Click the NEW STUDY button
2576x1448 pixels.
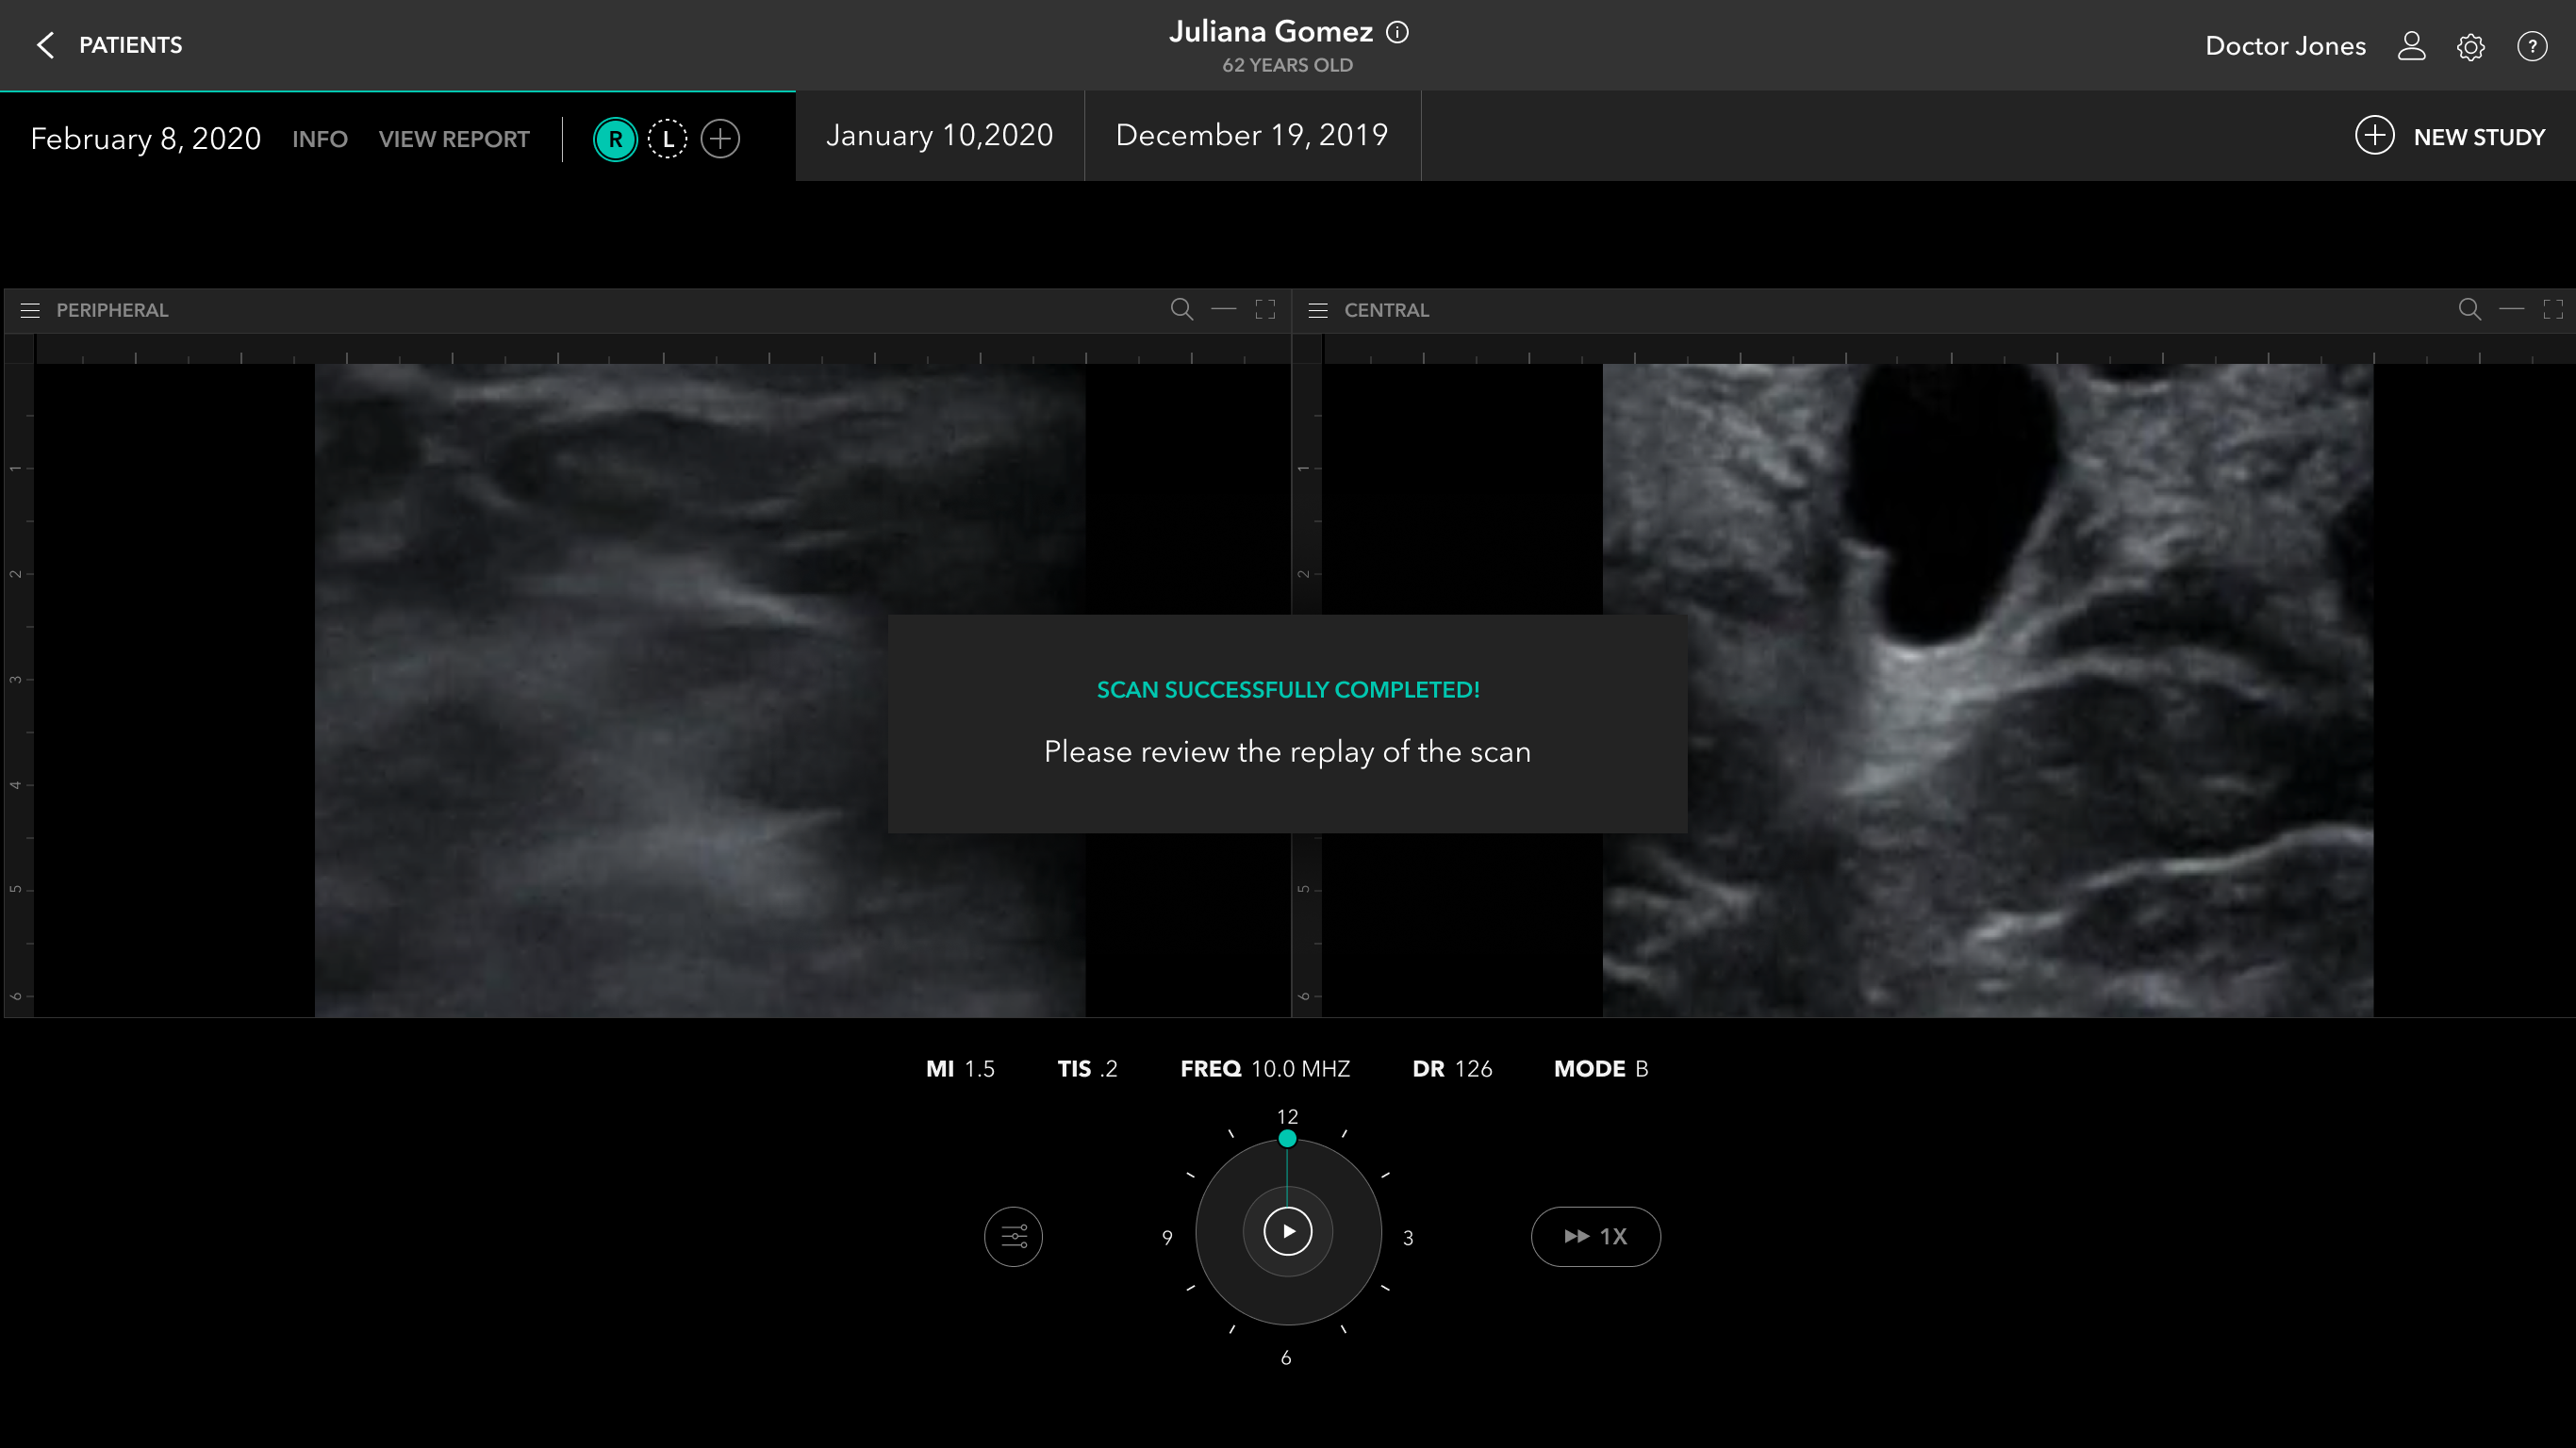[x=2449, y=136]
